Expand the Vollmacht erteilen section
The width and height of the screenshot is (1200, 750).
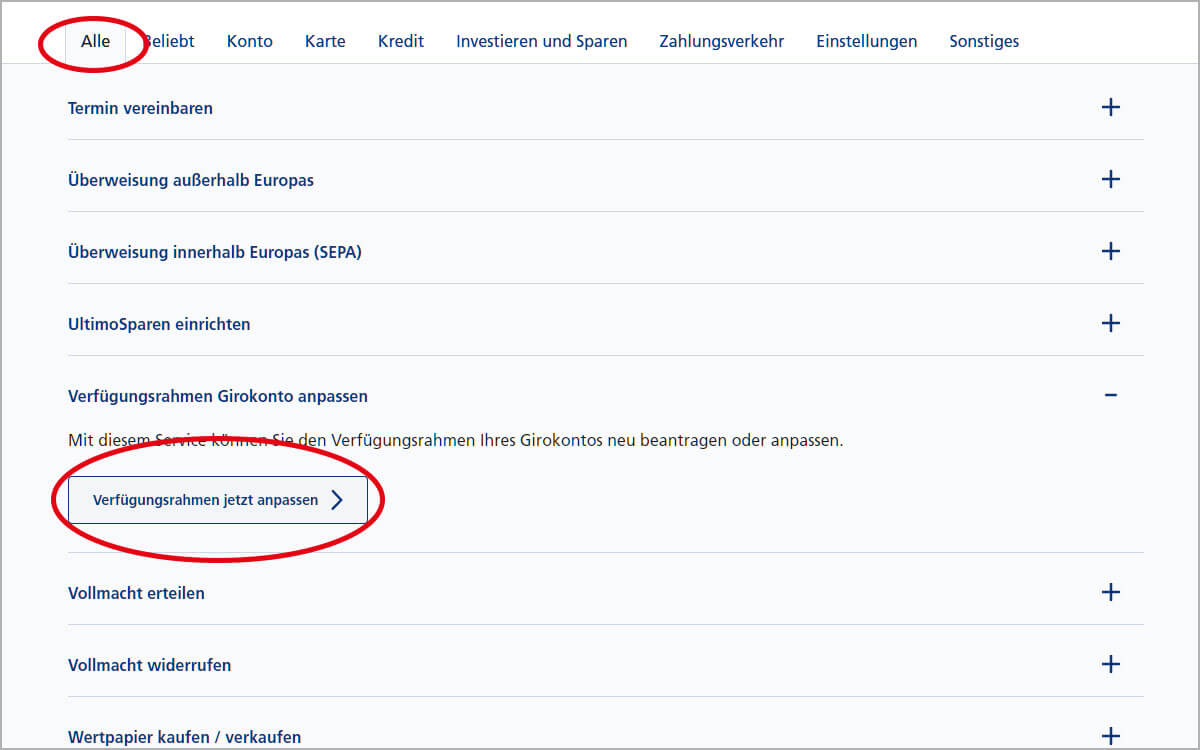pos(1110,592)
